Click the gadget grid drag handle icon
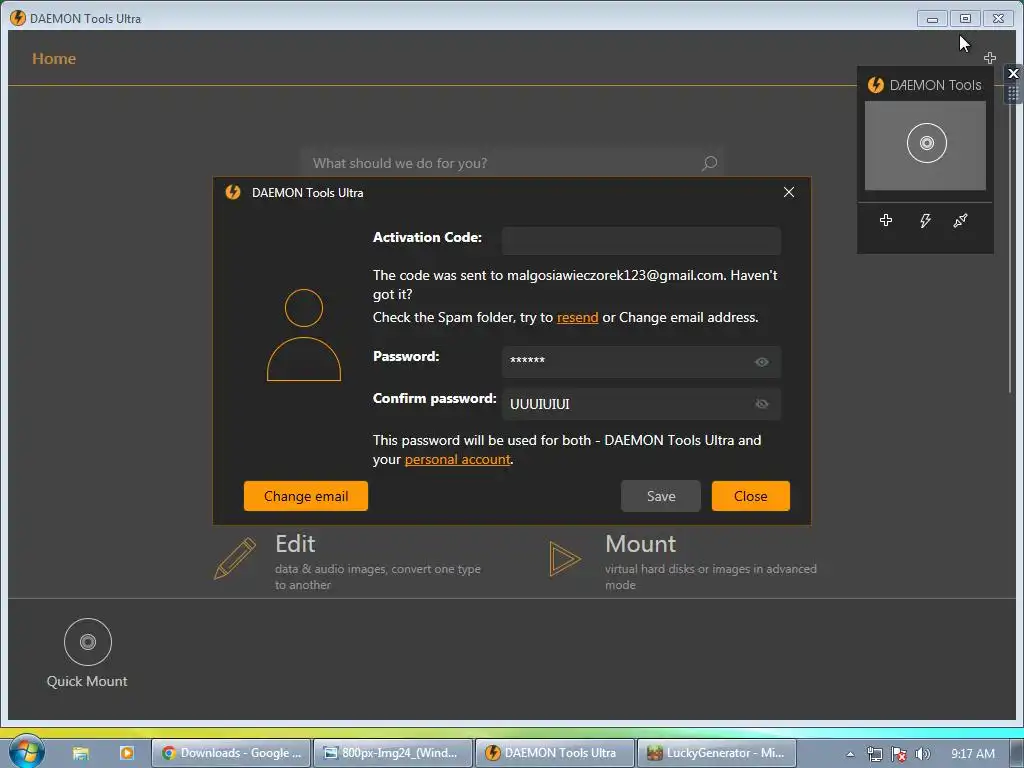1024x768 pixels. point(1013,93)
